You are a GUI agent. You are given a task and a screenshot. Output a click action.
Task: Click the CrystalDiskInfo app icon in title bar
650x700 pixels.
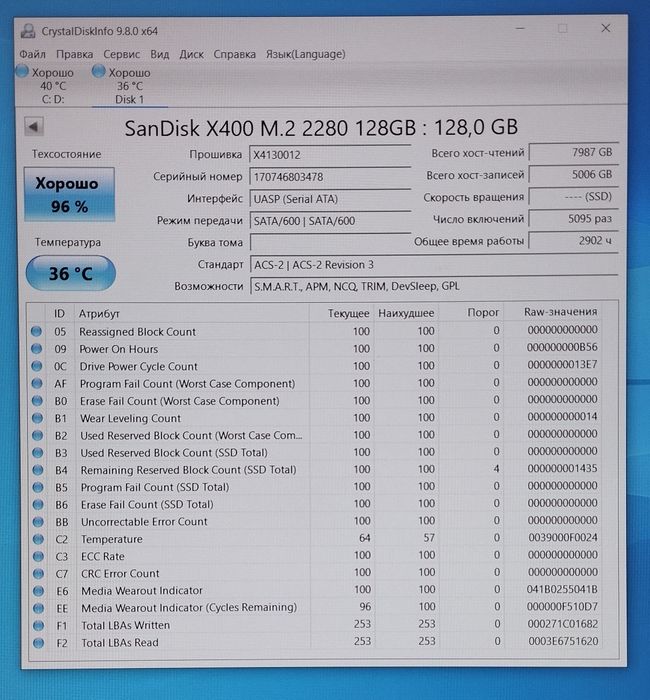pyautogui.click(x=28, y=31)
